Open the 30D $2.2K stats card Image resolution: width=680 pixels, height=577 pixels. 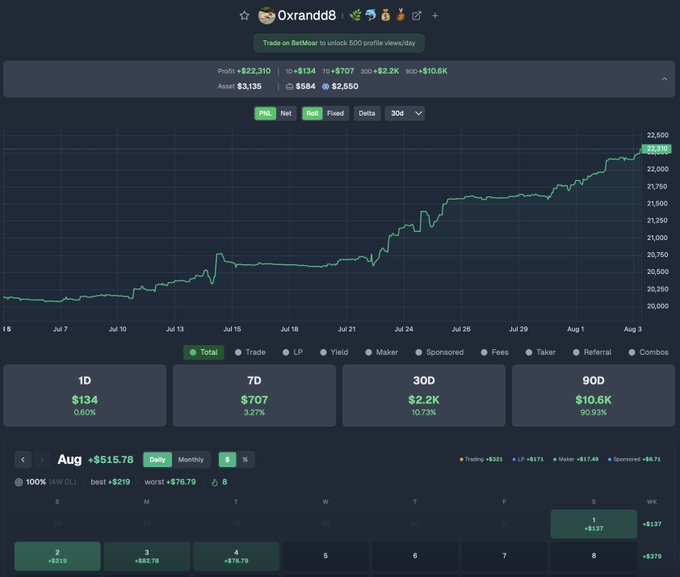tap(424, 395)
